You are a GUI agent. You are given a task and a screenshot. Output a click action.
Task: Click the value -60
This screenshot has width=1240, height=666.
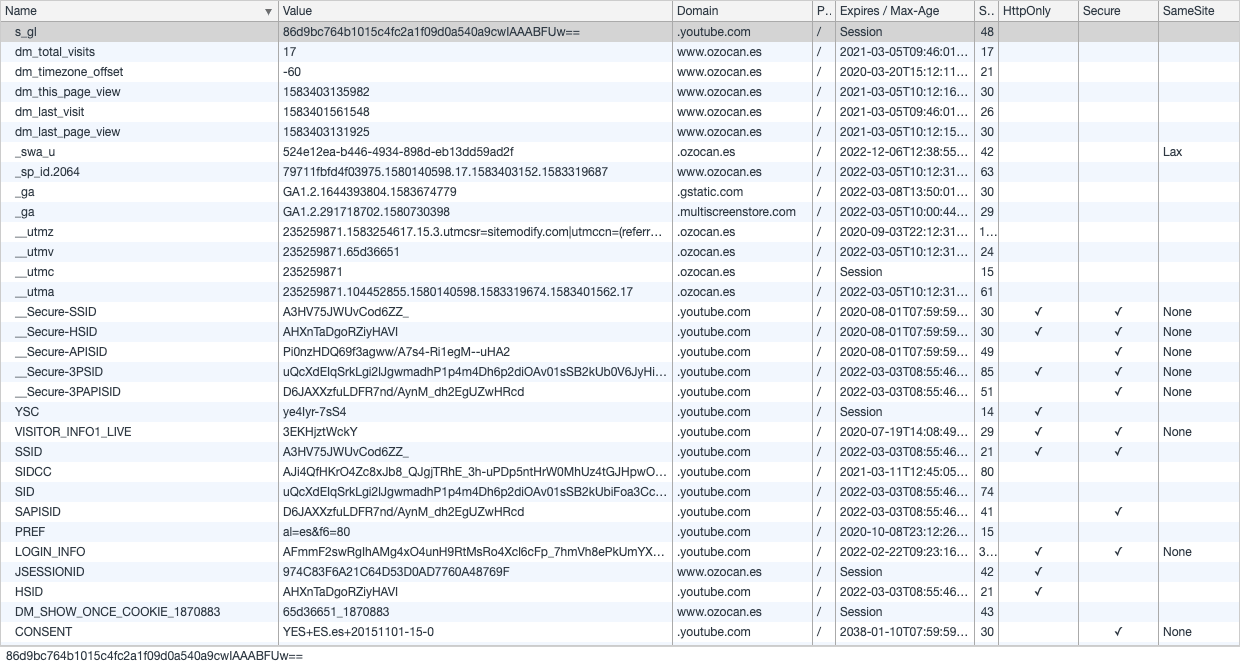click(x=292, y=72)
